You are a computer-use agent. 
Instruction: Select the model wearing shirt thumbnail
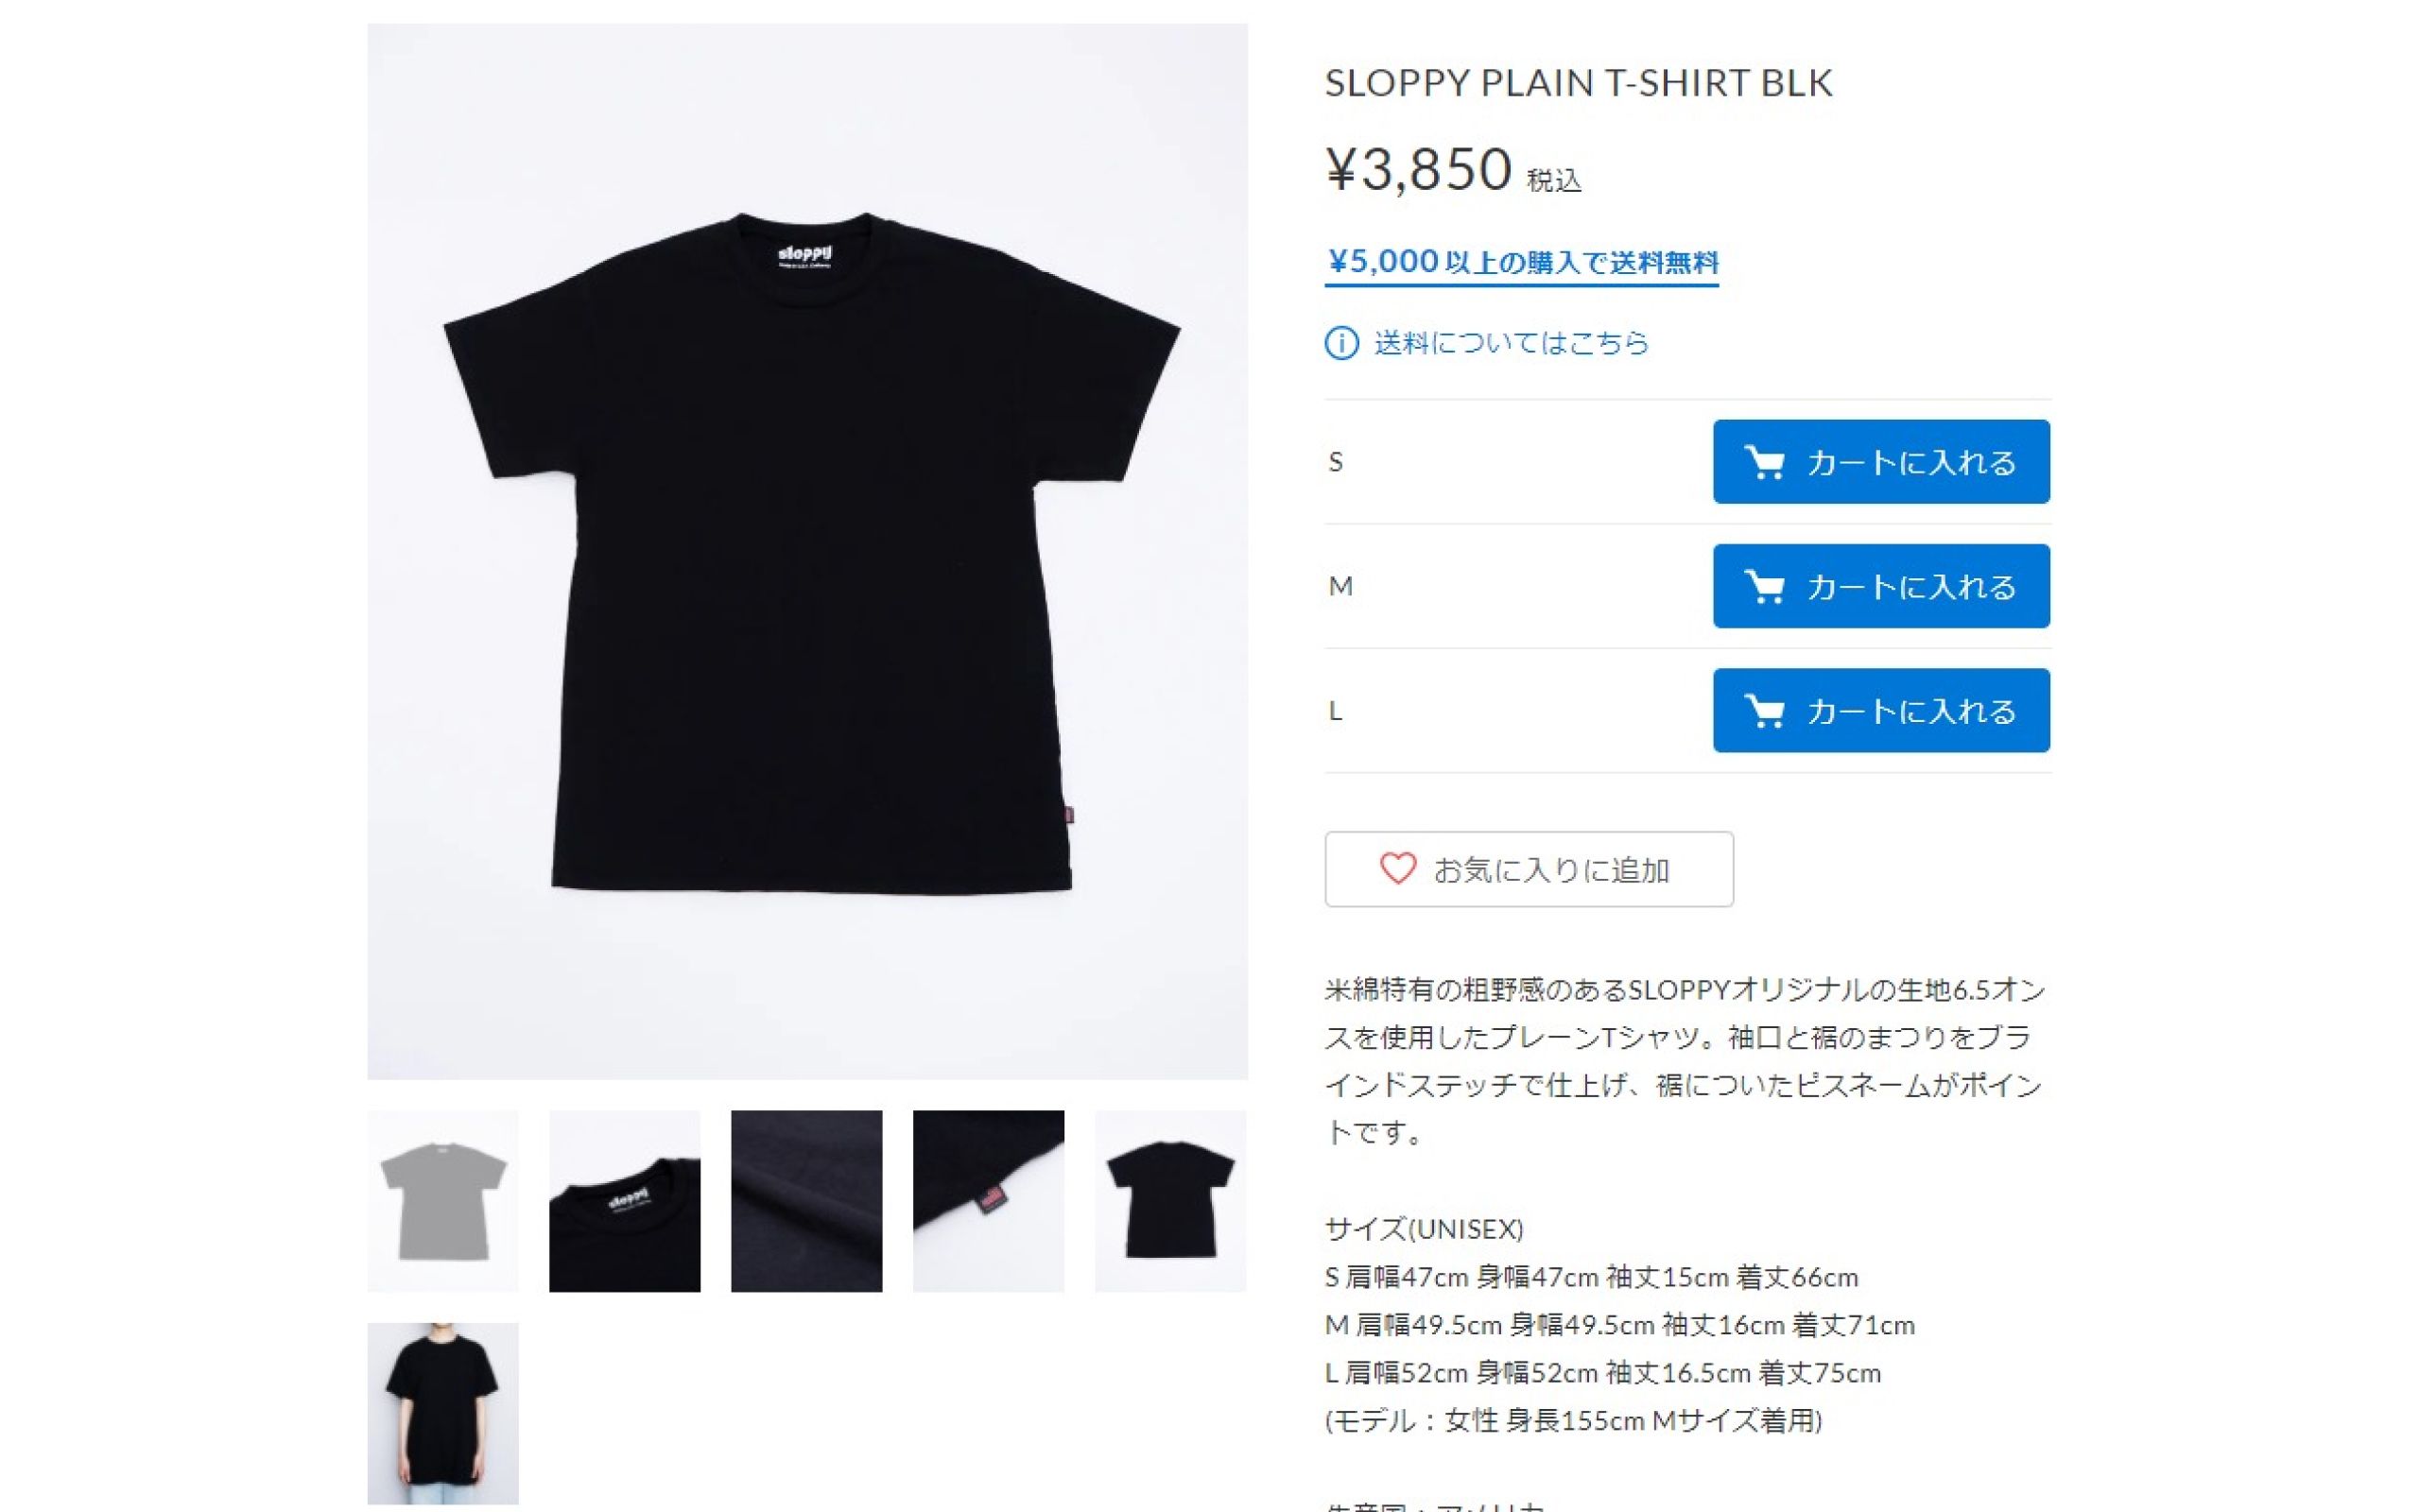(x=443, y=1414)
